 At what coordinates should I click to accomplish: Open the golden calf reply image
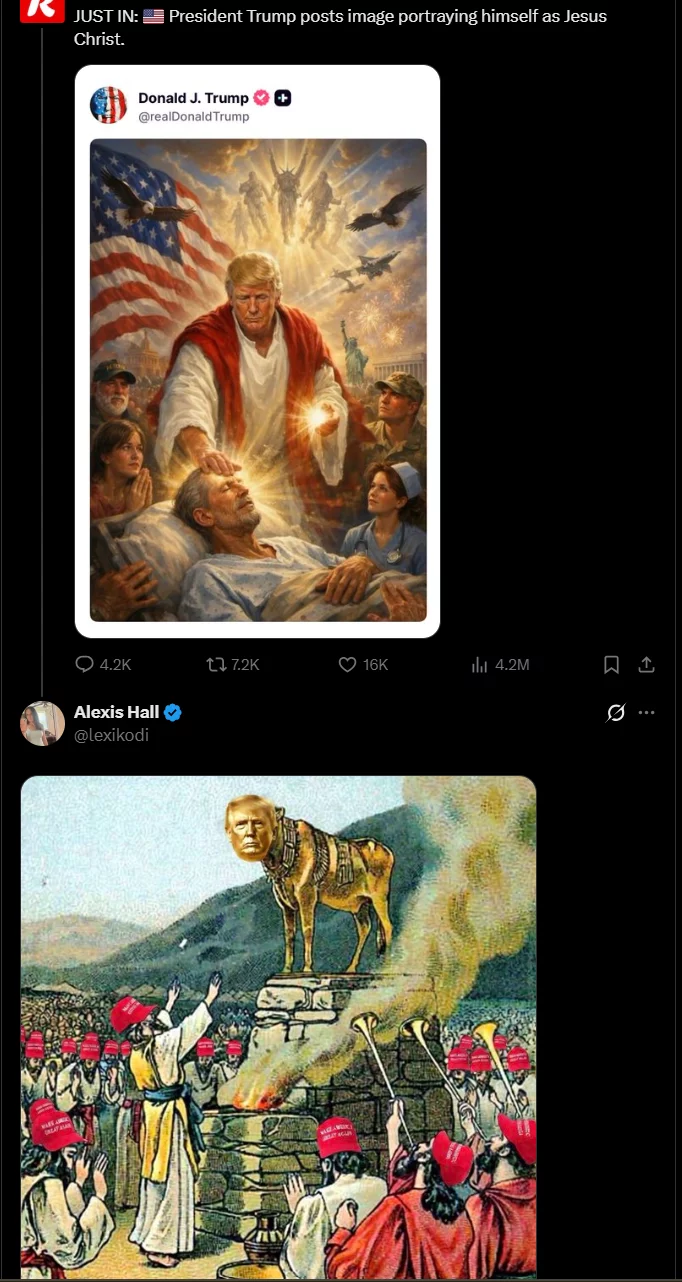point(278,1028)
